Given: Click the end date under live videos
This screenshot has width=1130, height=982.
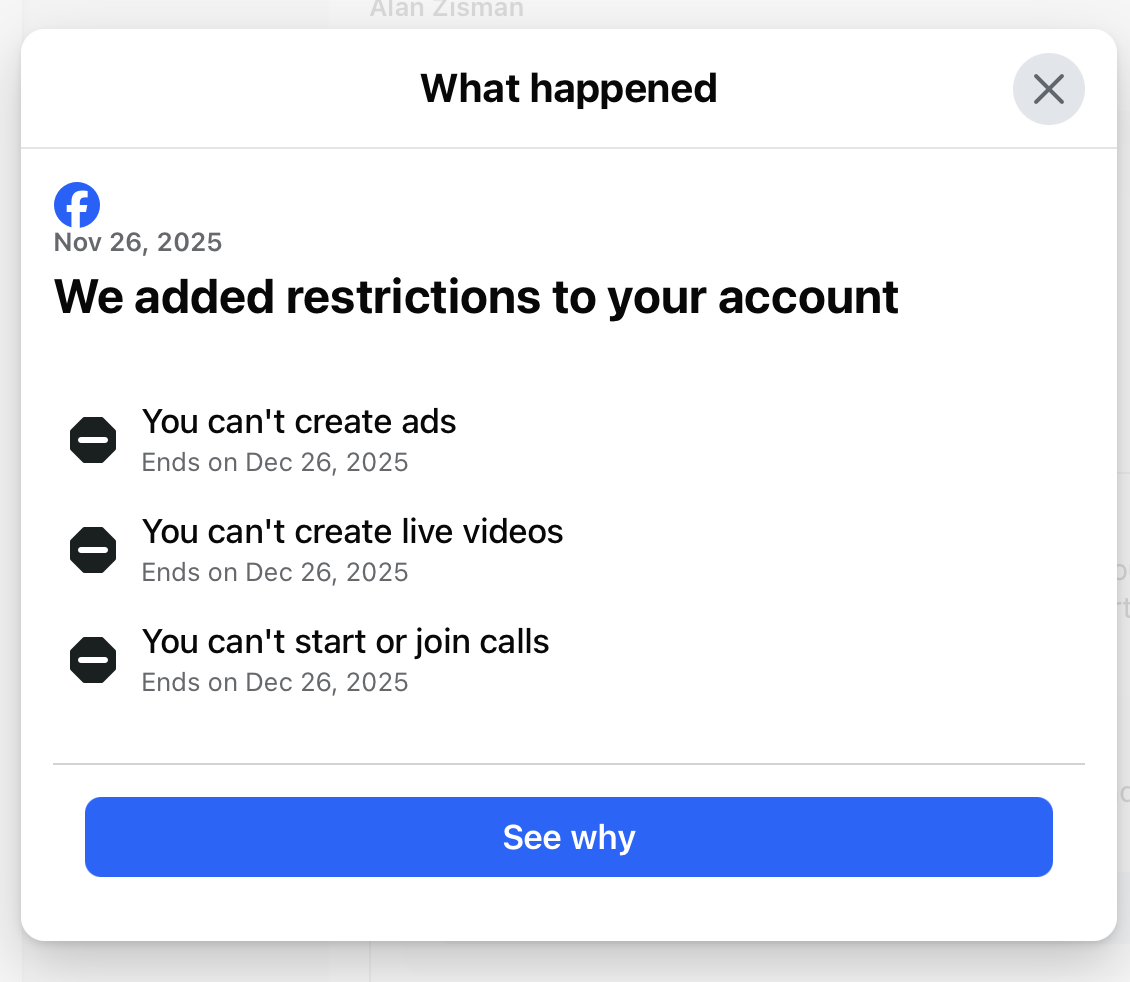Looking at the screenshot, I should [x=275, y=572].
